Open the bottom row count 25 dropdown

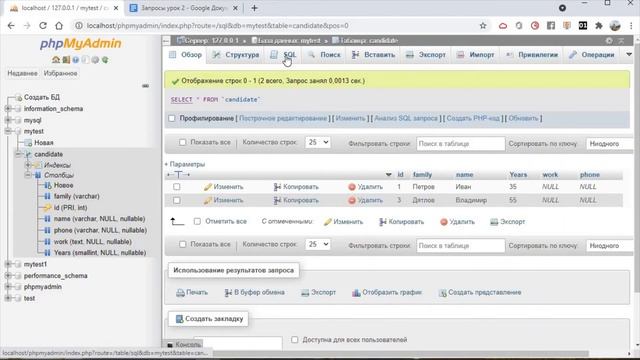[318, 244]
